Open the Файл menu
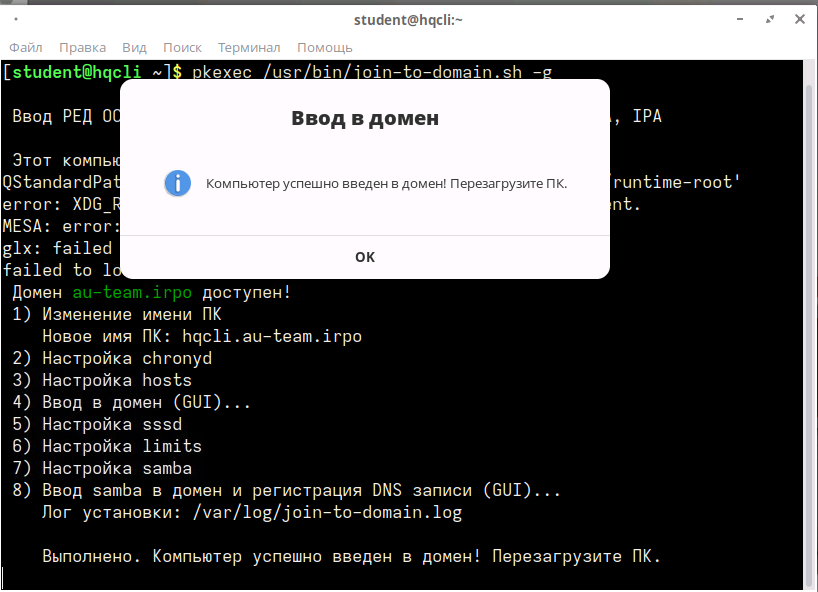This screenshot has width=818, height=592. [26, 47]
